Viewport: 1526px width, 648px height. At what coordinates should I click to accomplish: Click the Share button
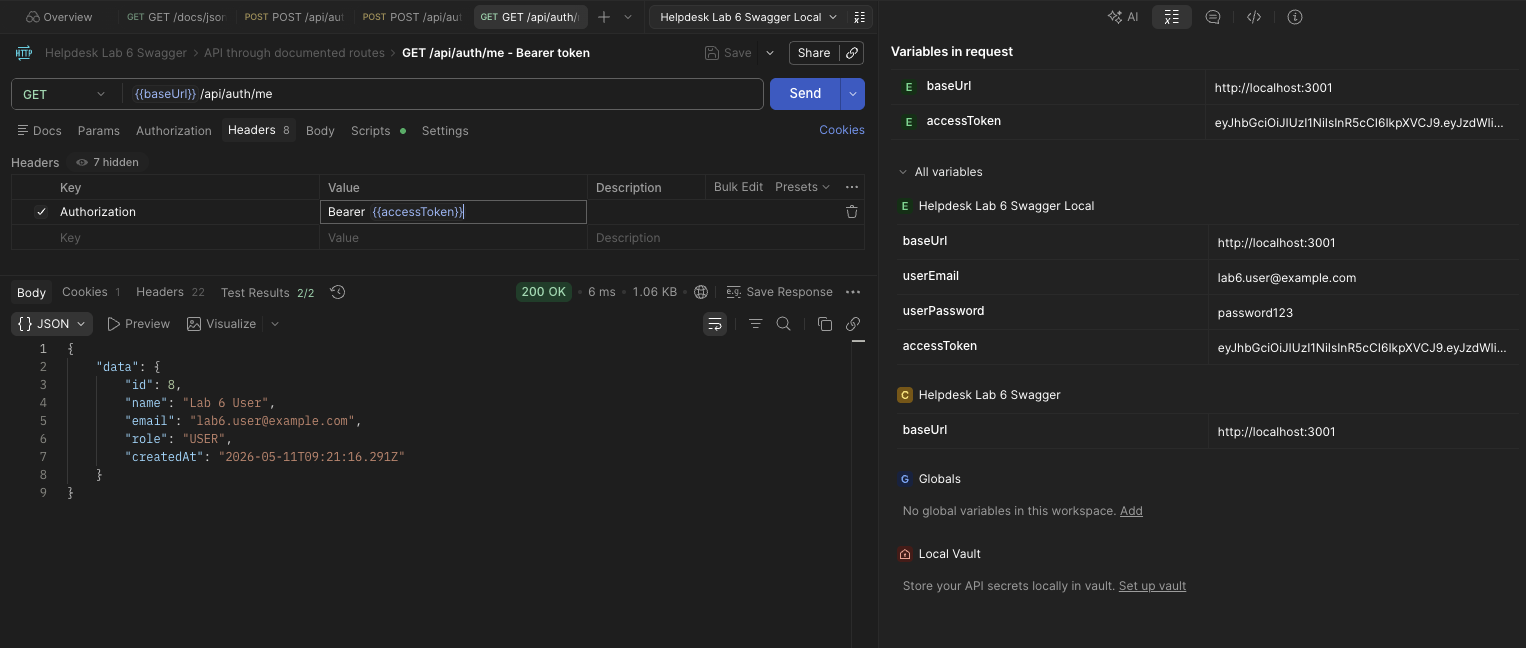click(x=814, y=53)
